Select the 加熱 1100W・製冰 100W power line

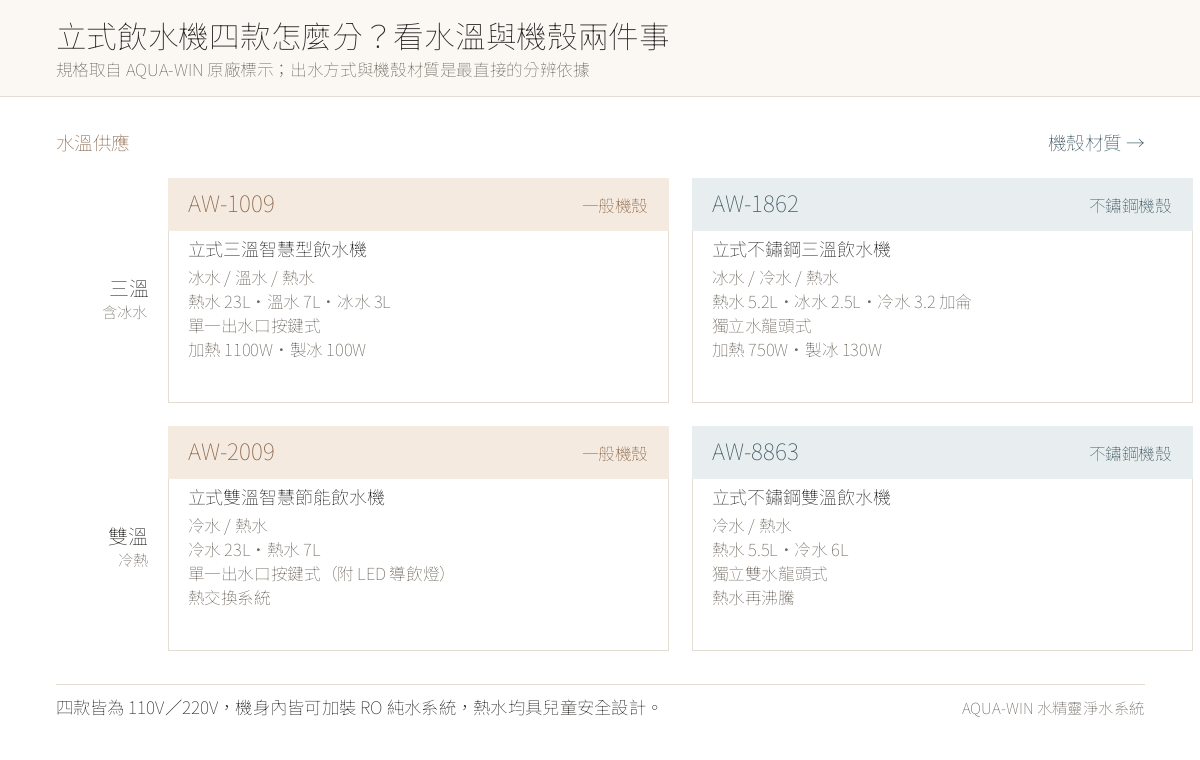(277, 350)
